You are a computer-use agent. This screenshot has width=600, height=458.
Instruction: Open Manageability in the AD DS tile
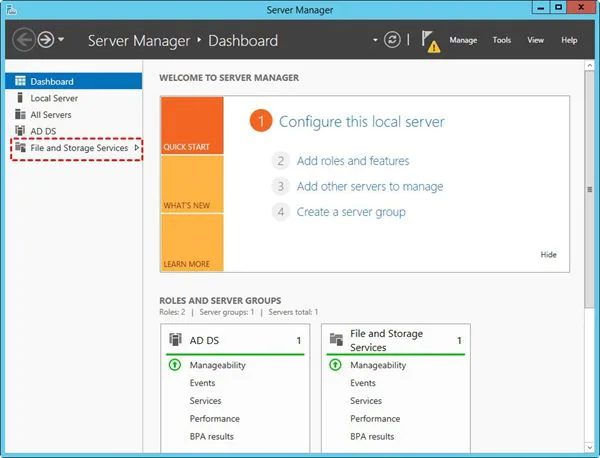pyautogui.click(x=217, y=365)
